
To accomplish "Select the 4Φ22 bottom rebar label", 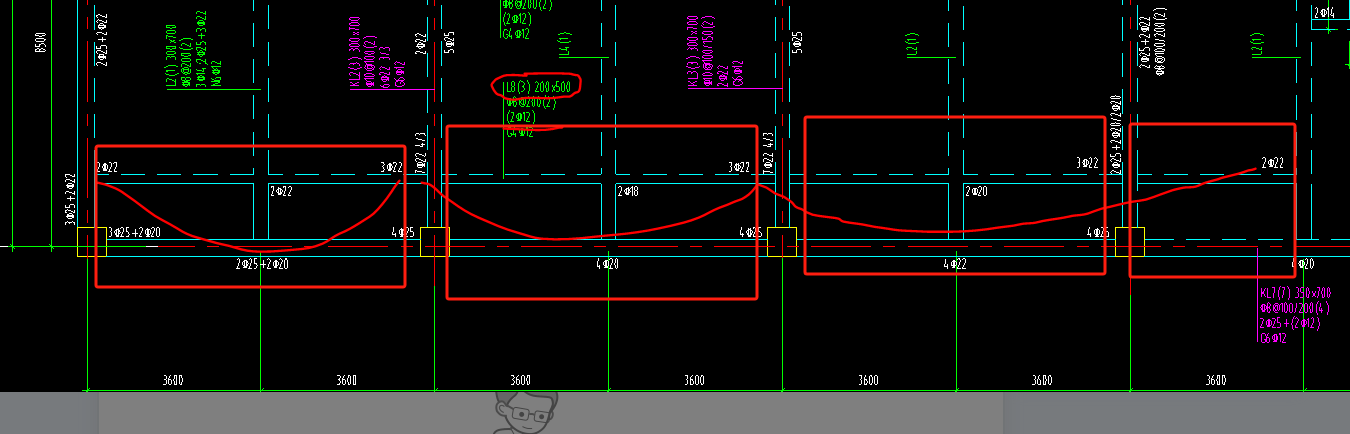I will coord(955,264).
